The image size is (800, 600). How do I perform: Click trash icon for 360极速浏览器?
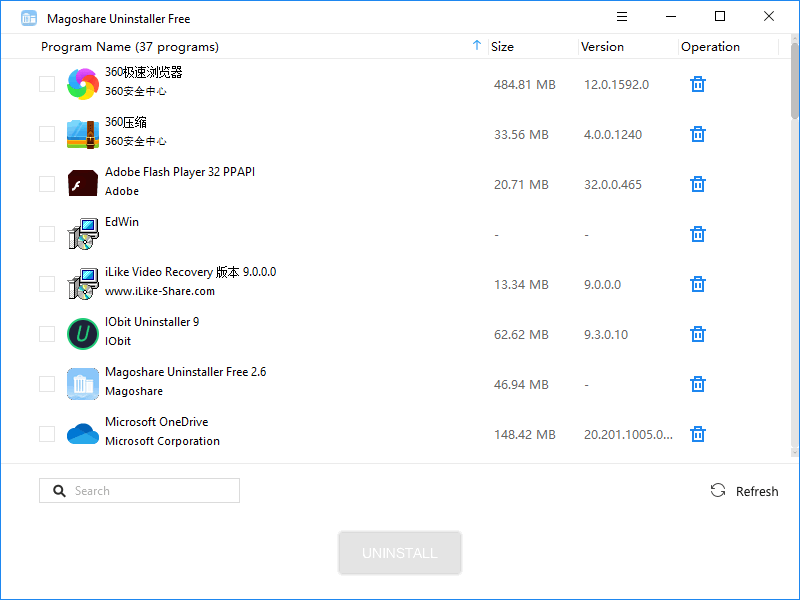[698, 84]
